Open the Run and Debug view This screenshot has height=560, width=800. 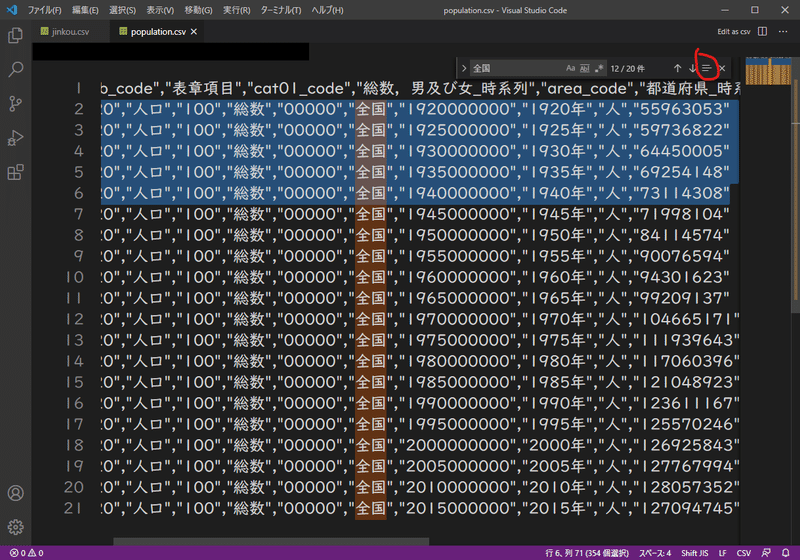click(x=15, y=138)
